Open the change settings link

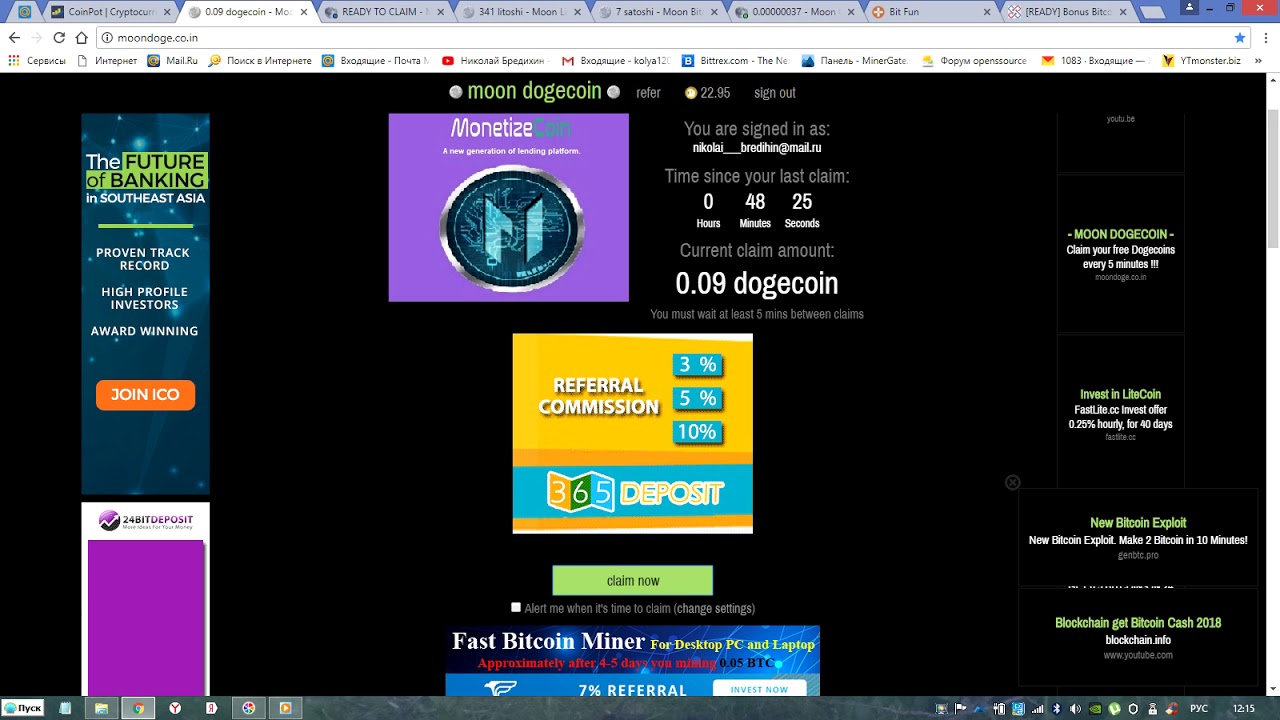pos(714,608)
